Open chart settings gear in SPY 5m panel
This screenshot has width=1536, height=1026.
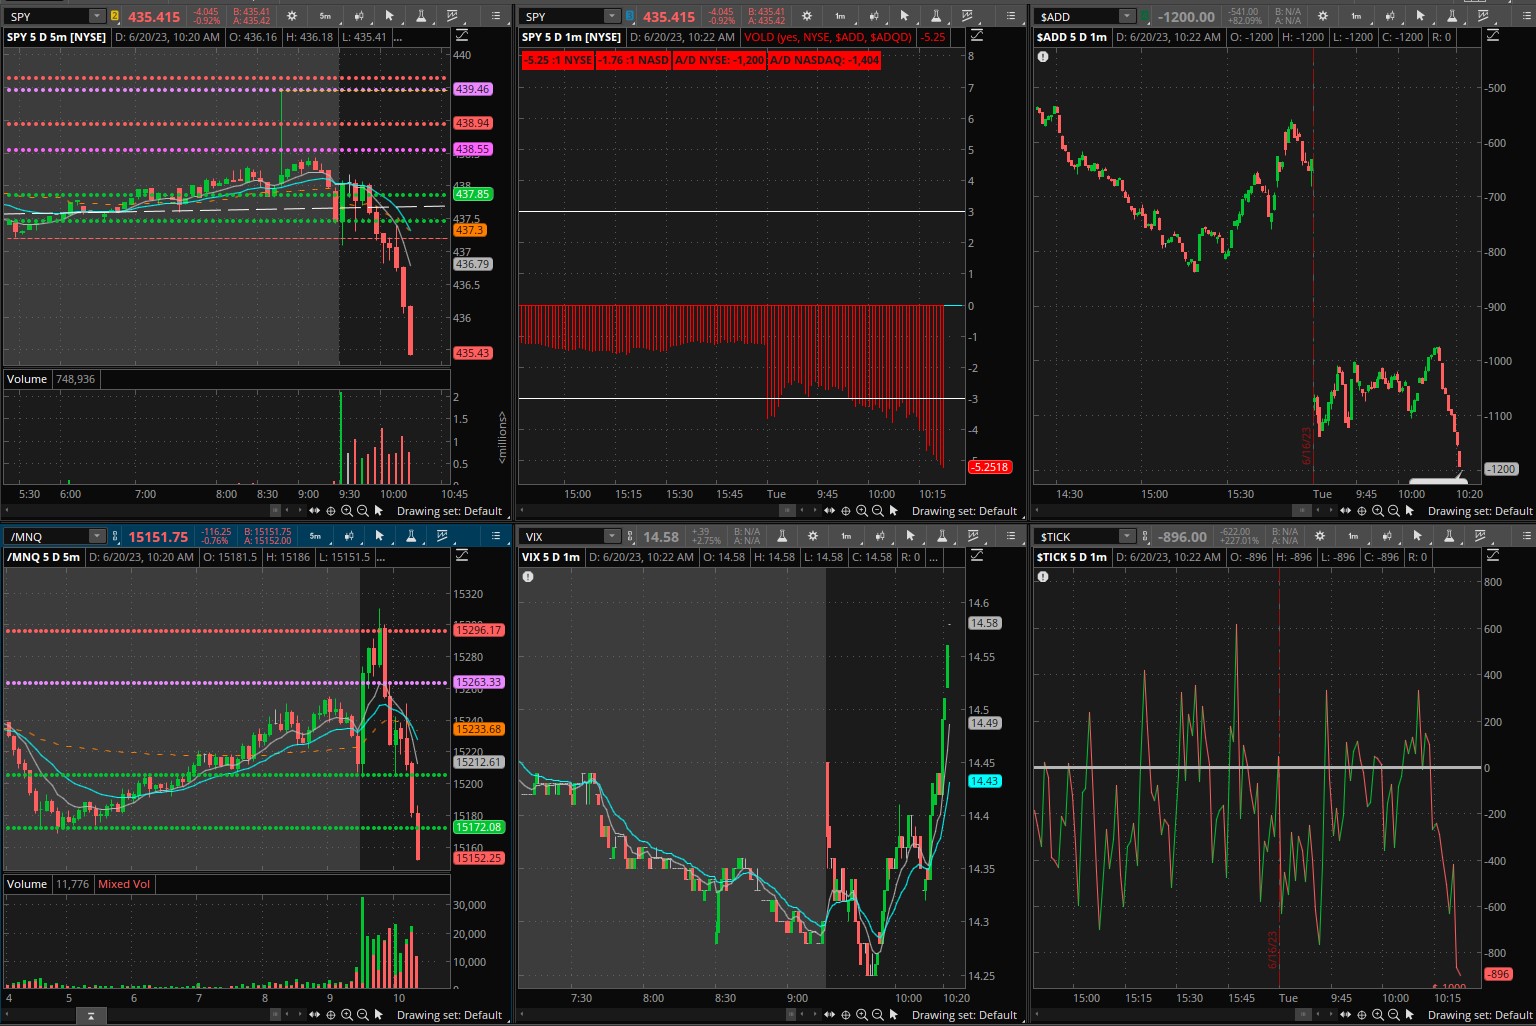292,16
